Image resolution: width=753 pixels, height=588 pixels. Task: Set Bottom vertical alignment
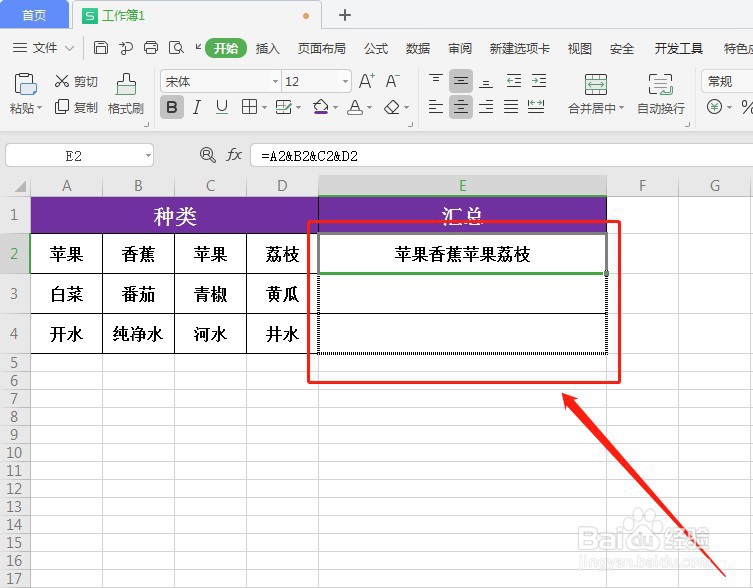(x=486, y=81)
